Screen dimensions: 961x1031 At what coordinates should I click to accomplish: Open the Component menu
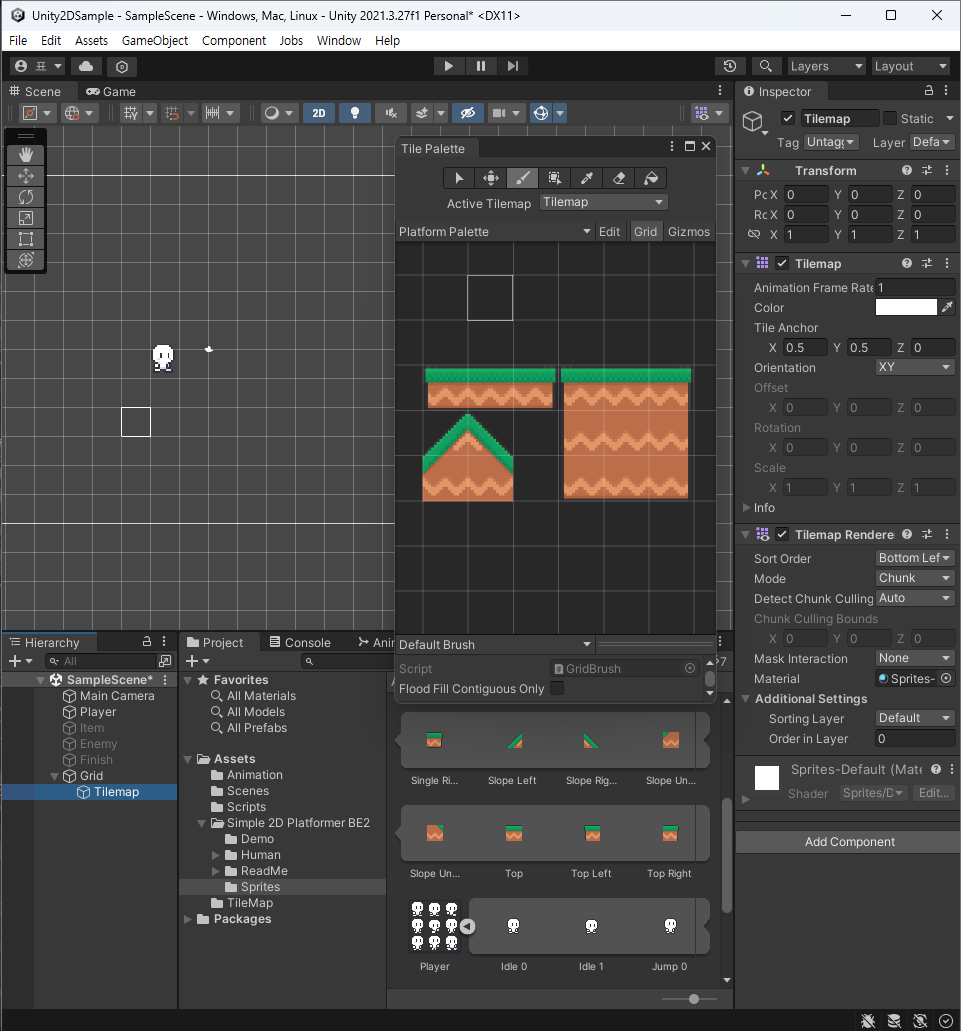[234, 41]
